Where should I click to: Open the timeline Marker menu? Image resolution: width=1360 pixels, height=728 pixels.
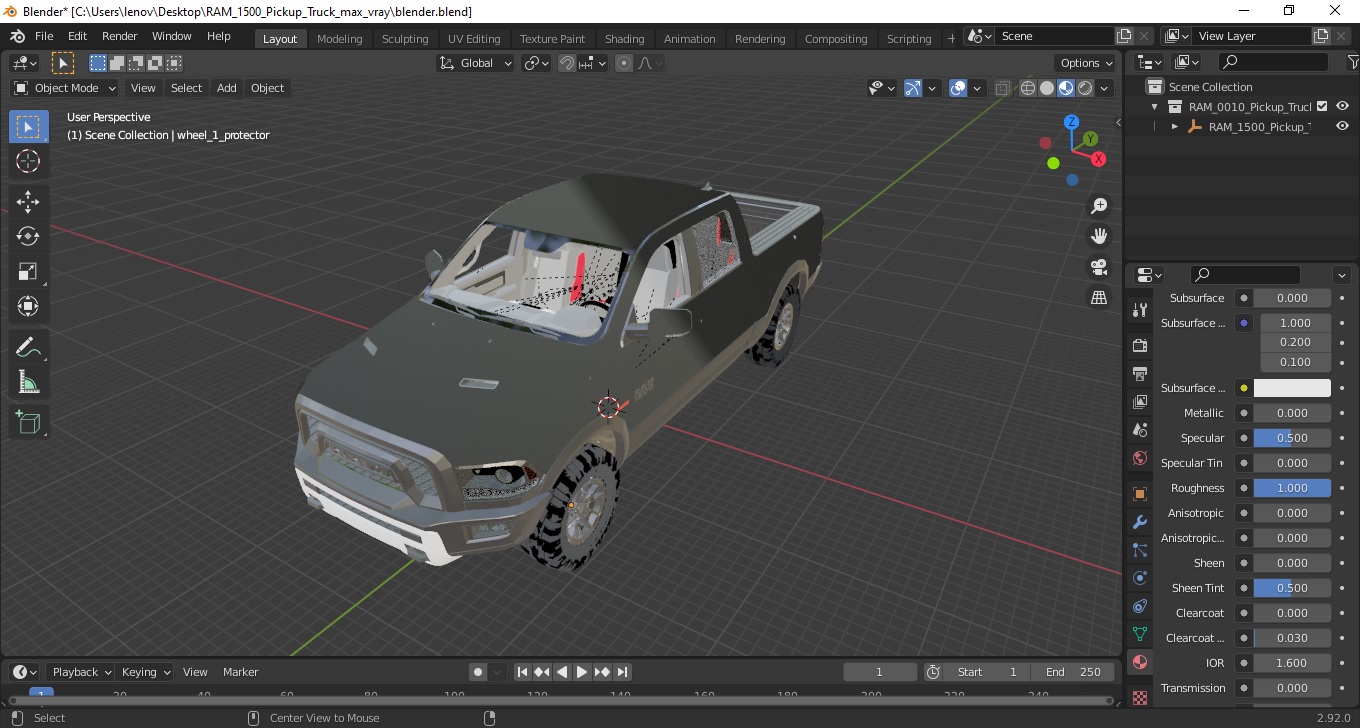(240, 672)
